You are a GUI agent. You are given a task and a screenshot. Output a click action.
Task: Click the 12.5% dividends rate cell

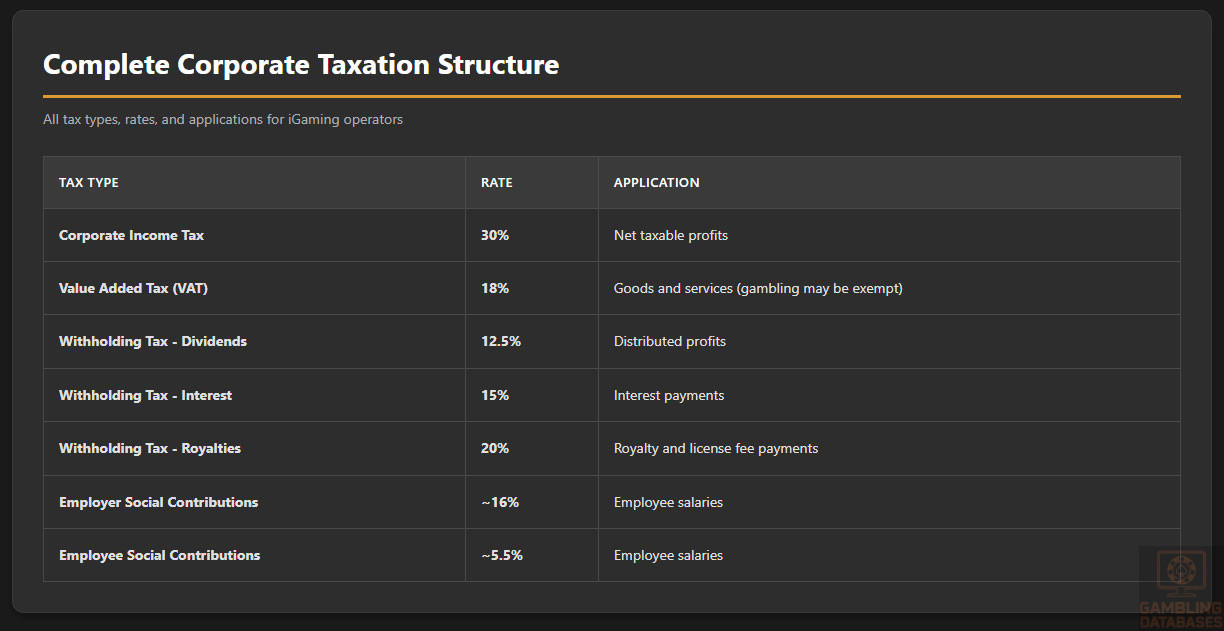(x=501, y=342)
